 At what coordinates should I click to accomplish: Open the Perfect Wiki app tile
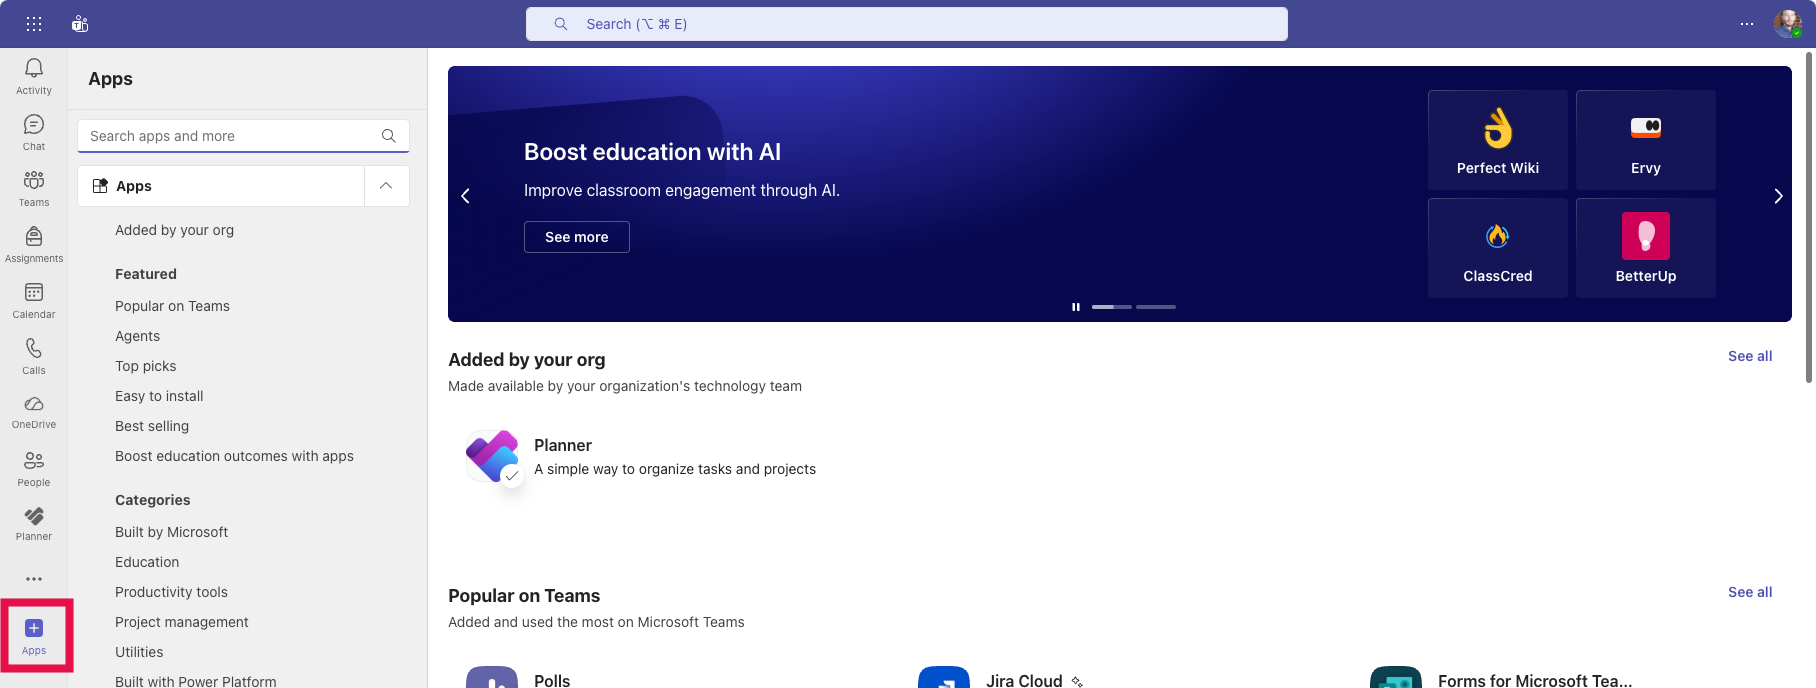tap(1498, 140)
